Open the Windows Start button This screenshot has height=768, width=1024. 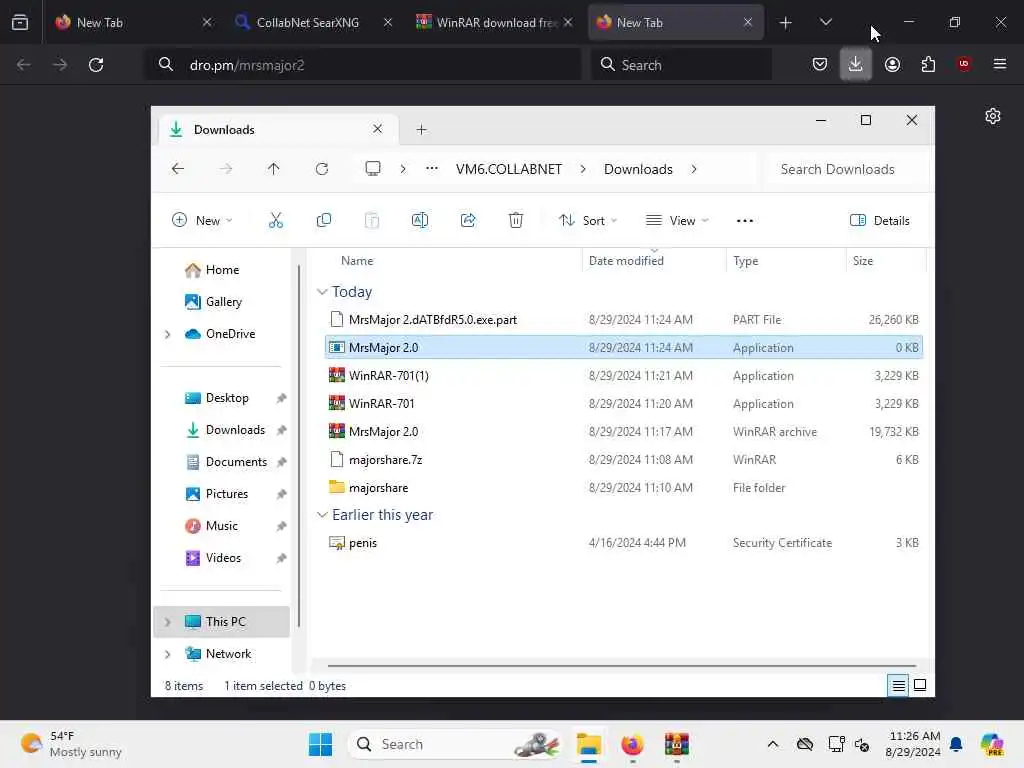[321, 744]
